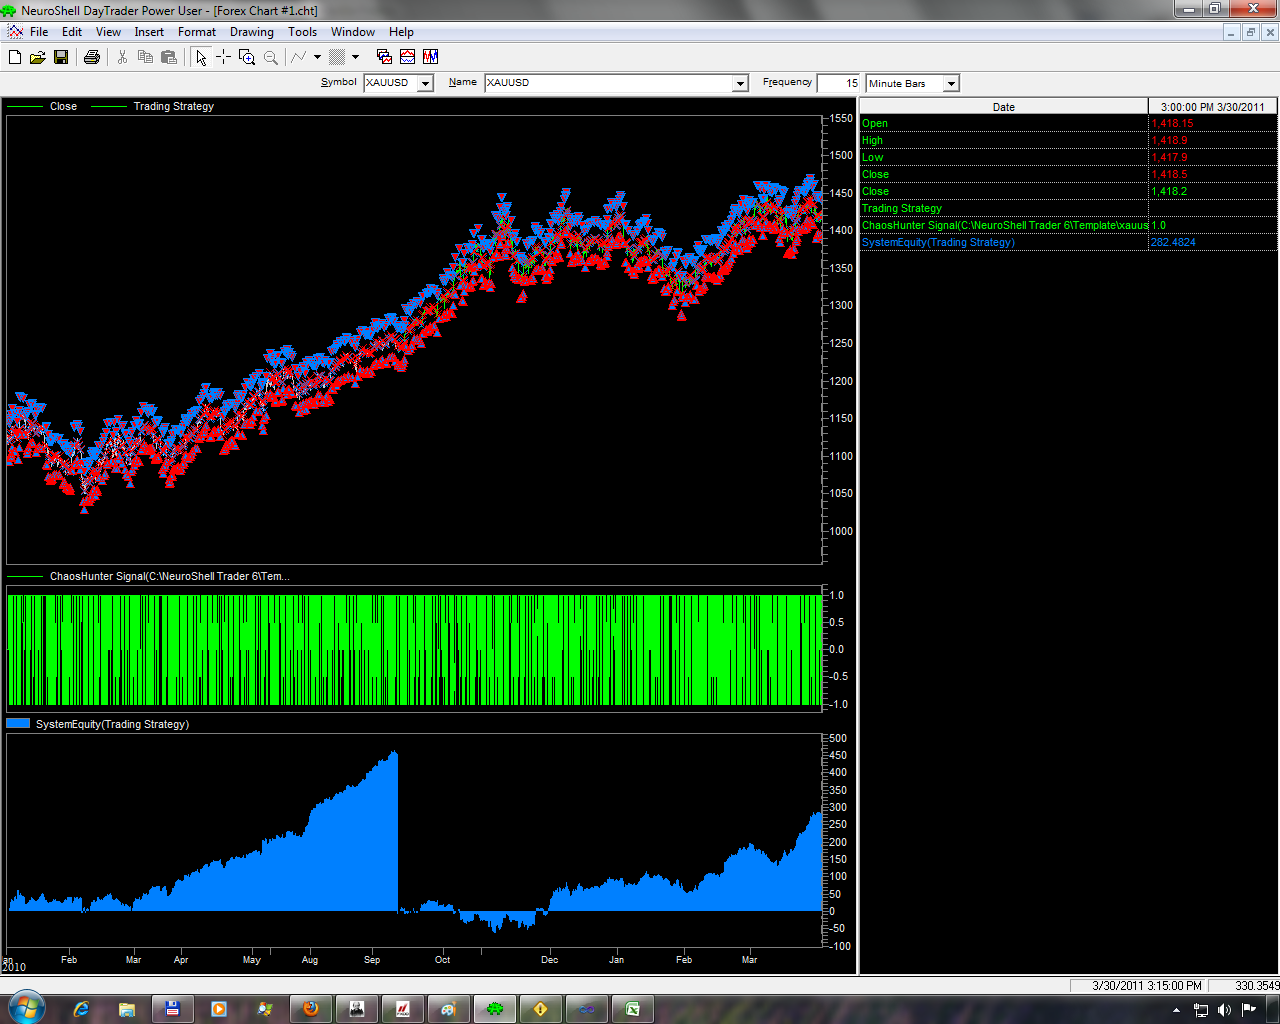Print the chart using printer icon
This screenshot has width=1280, height=1024.
pyautogui.click(x=92, y=57)
